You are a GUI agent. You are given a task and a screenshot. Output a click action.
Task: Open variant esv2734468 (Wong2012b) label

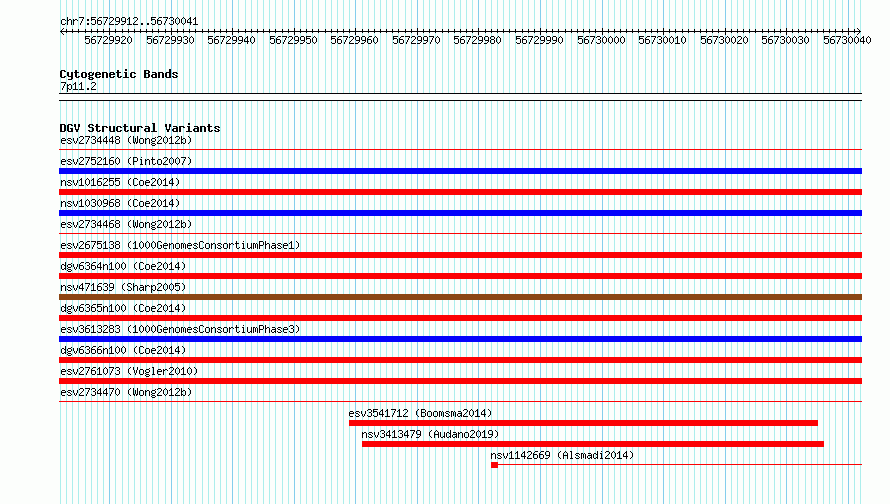click(x=126, y=224)
